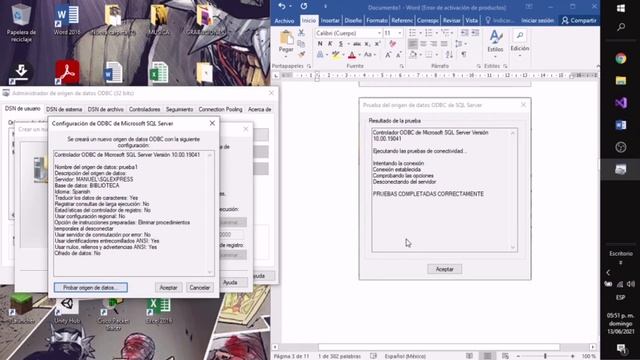The width and height of the screenshot is (640, 360).
Task: Open Visual Studio from the taskbar
Action: pos(621,103)
